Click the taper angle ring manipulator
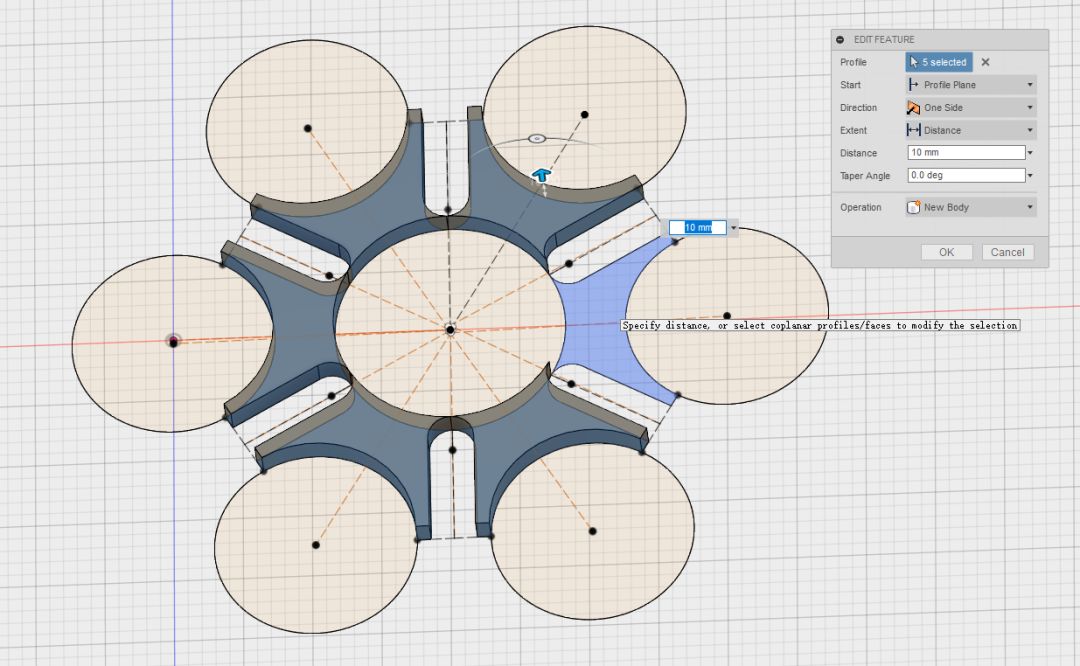1080x666 pixels. pyautogui.click(x=537, y=139)
